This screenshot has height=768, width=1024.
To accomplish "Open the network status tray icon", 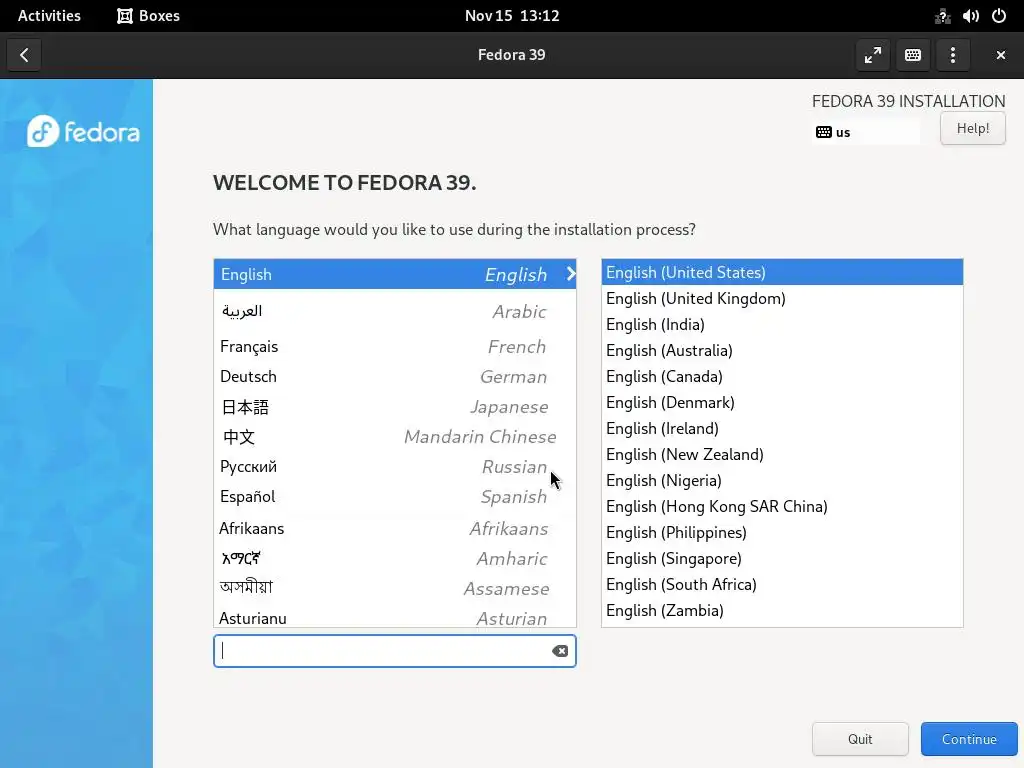I will (x=942, y=16).
